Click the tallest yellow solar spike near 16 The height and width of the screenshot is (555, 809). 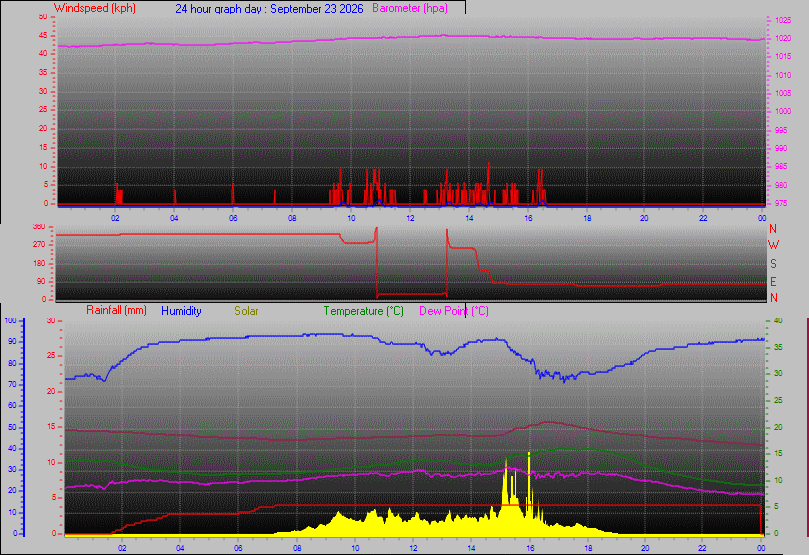click(529, 453)
